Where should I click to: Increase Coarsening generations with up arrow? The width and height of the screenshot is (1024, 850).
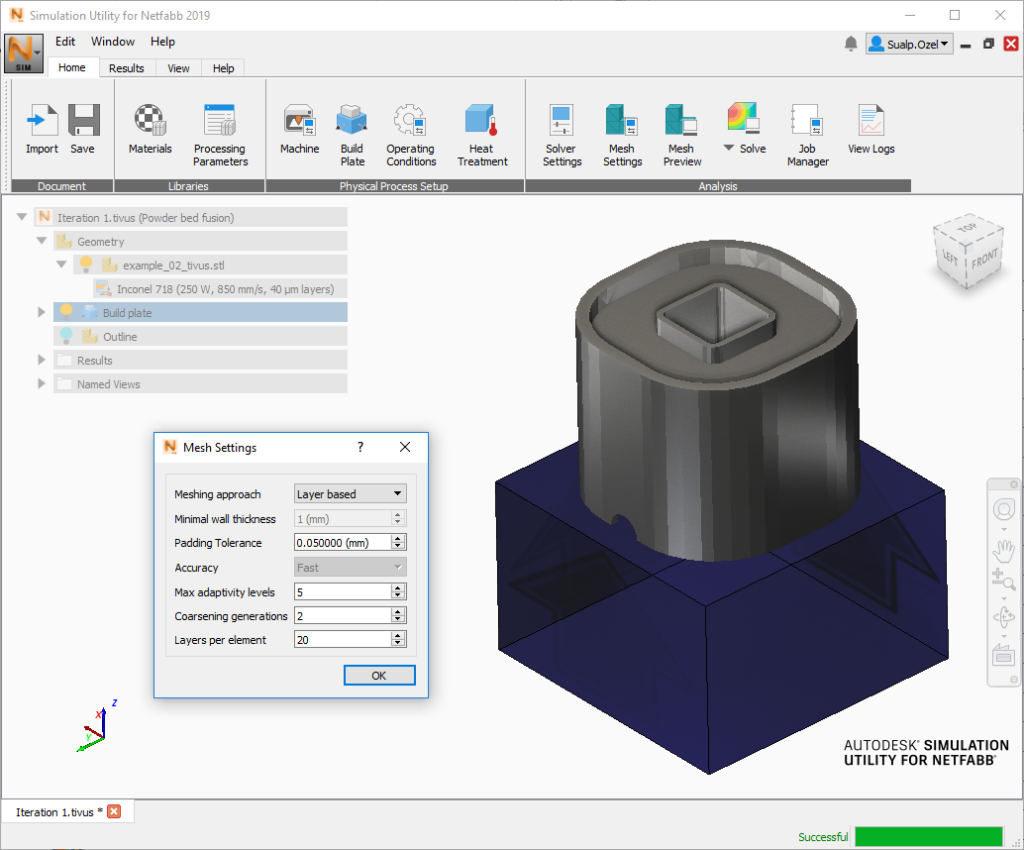pyautogui.click(x=398, y=612)
